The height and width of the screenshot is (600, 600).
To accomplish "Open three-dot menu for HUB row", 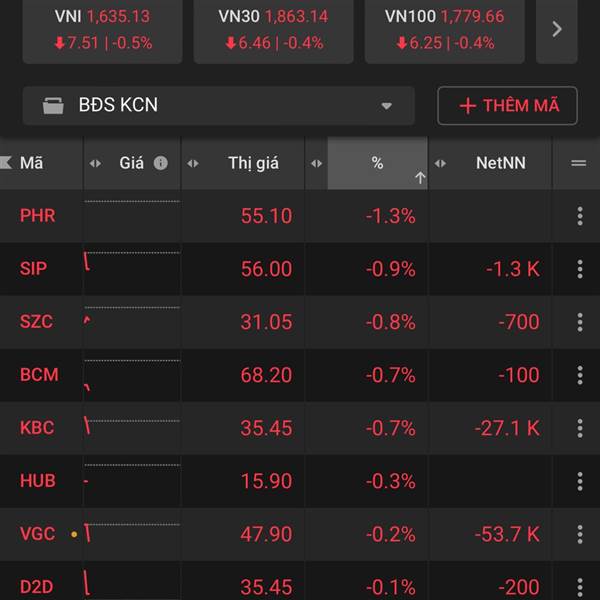I will 579,481.
